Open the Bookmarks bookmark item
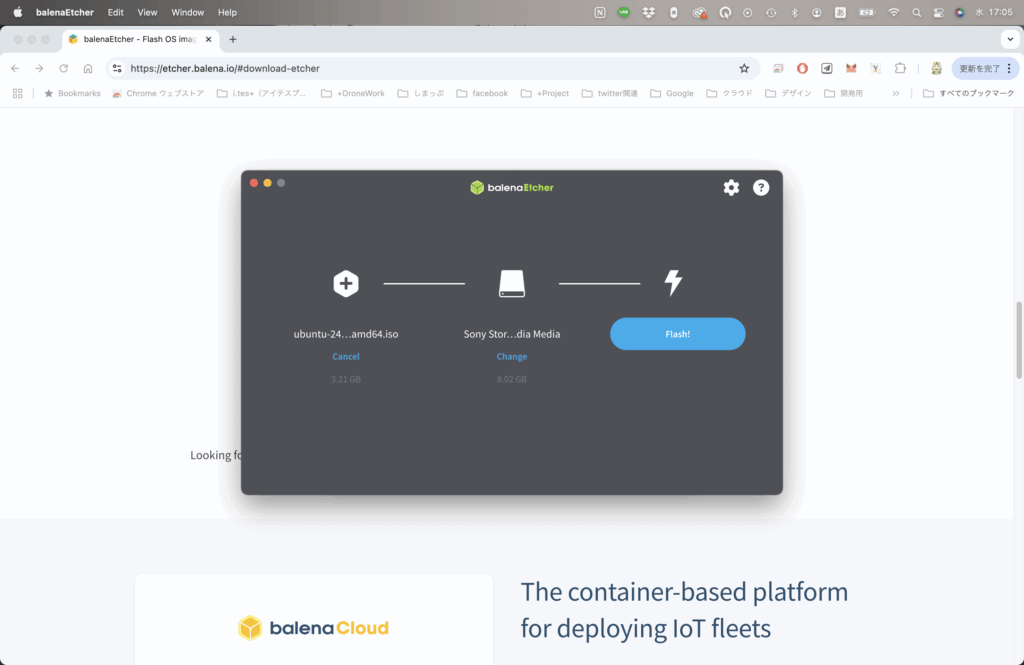The image size is (1024, 665). (72, 93)
